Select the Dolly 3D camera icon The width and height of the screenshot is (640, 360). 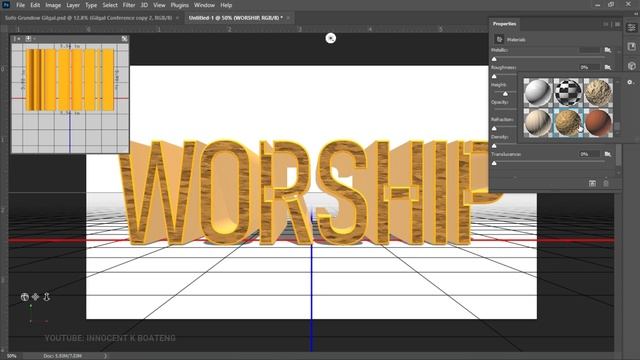click(x=47, y=297)
